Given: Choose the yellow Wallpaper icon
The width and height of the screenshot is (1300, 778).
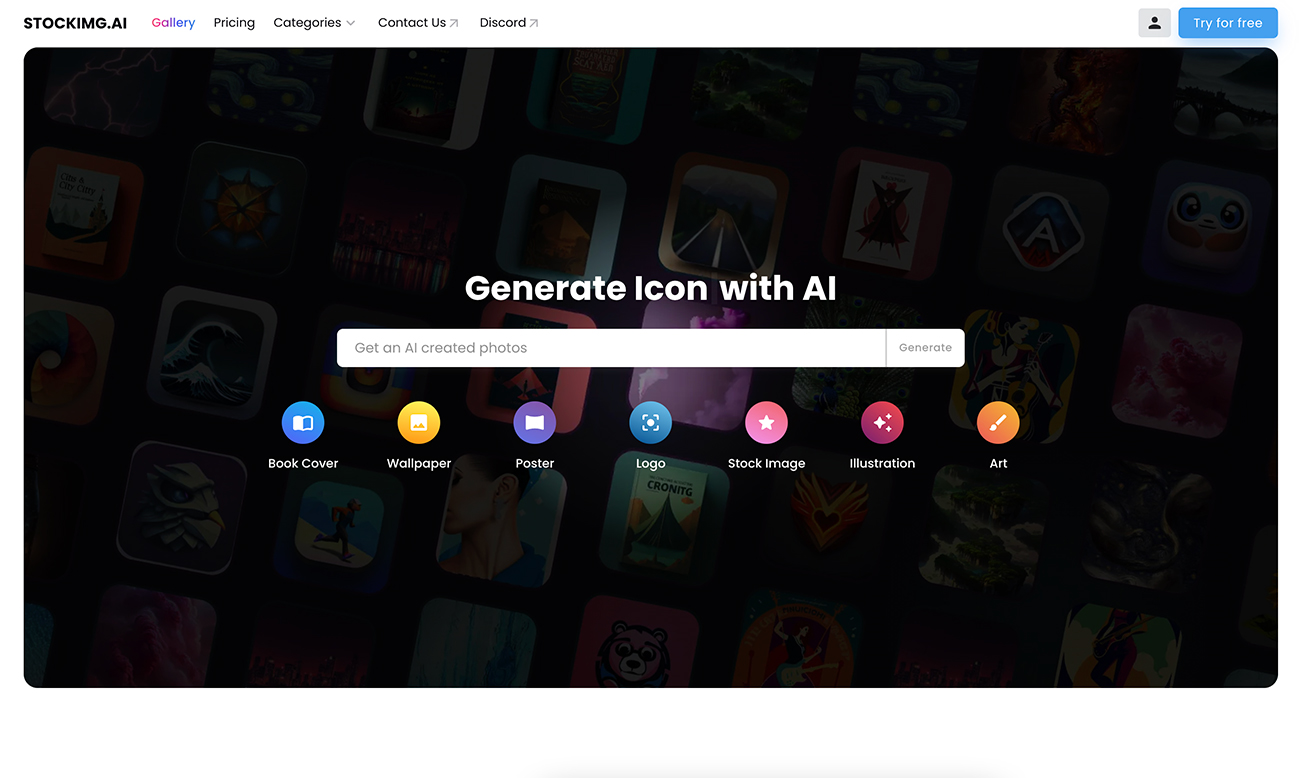Looking at the screenshot, I should (419, 423).
